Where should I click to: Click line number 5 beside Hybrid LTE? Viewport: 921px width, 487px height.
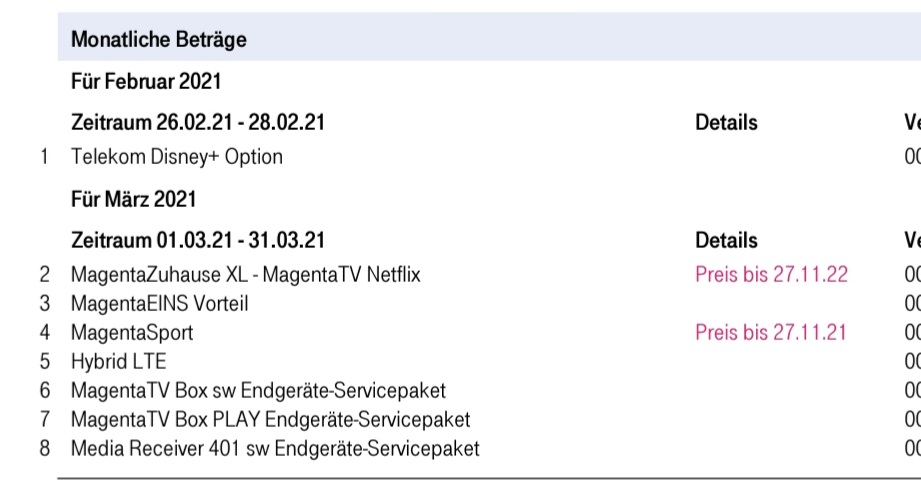(45, 361)
